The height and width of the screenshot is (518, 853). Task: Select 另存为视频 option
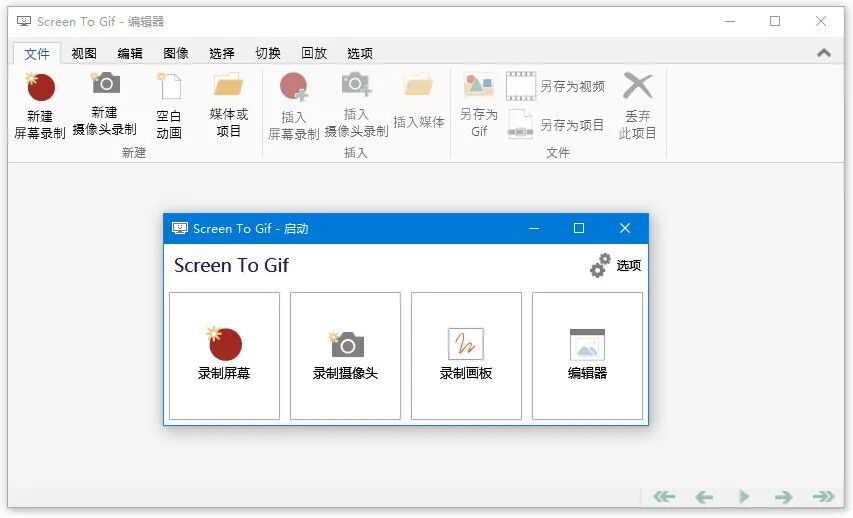555,86
